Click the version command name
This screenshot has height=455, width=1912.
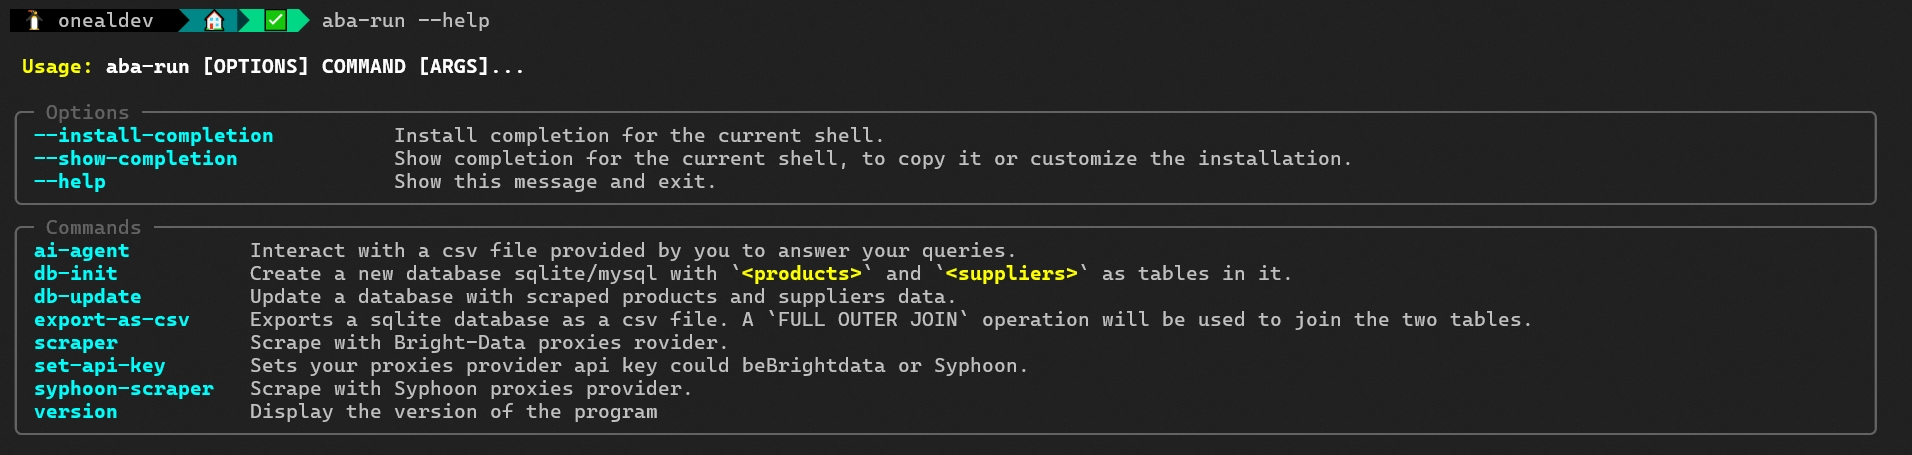tap(75, 412)
